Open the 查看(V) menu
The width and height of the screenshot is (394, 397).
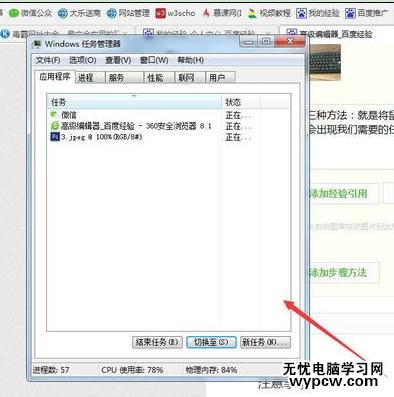coord(118,60)
